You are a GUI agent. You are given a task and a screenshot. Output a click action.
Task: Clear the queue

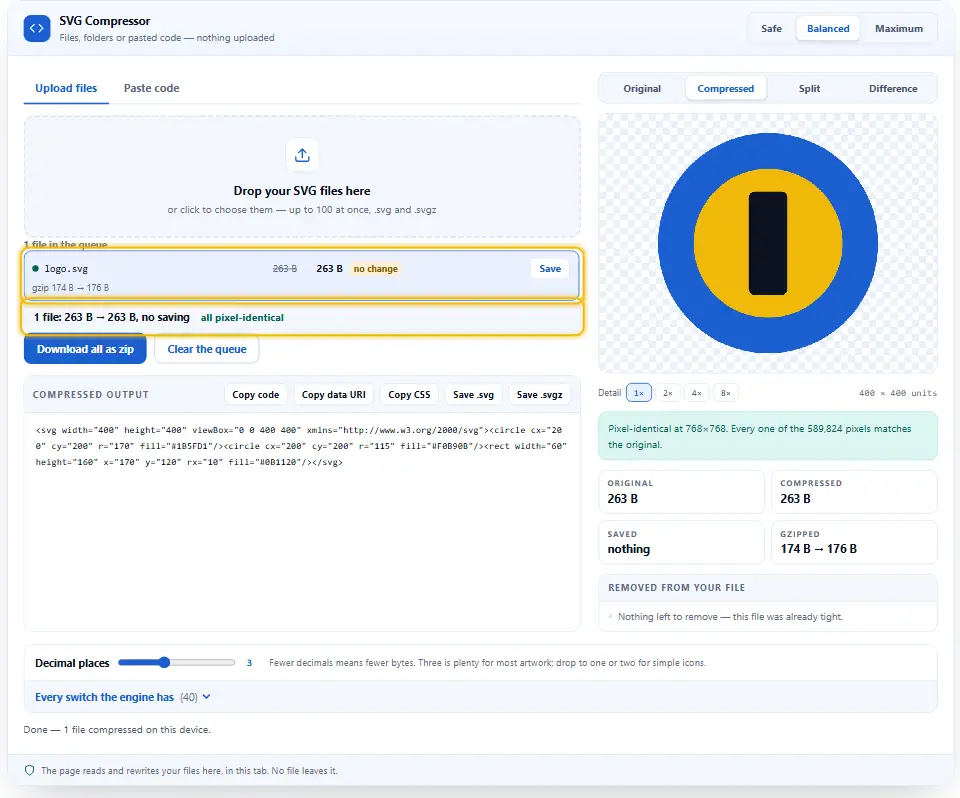pos(207,349)
